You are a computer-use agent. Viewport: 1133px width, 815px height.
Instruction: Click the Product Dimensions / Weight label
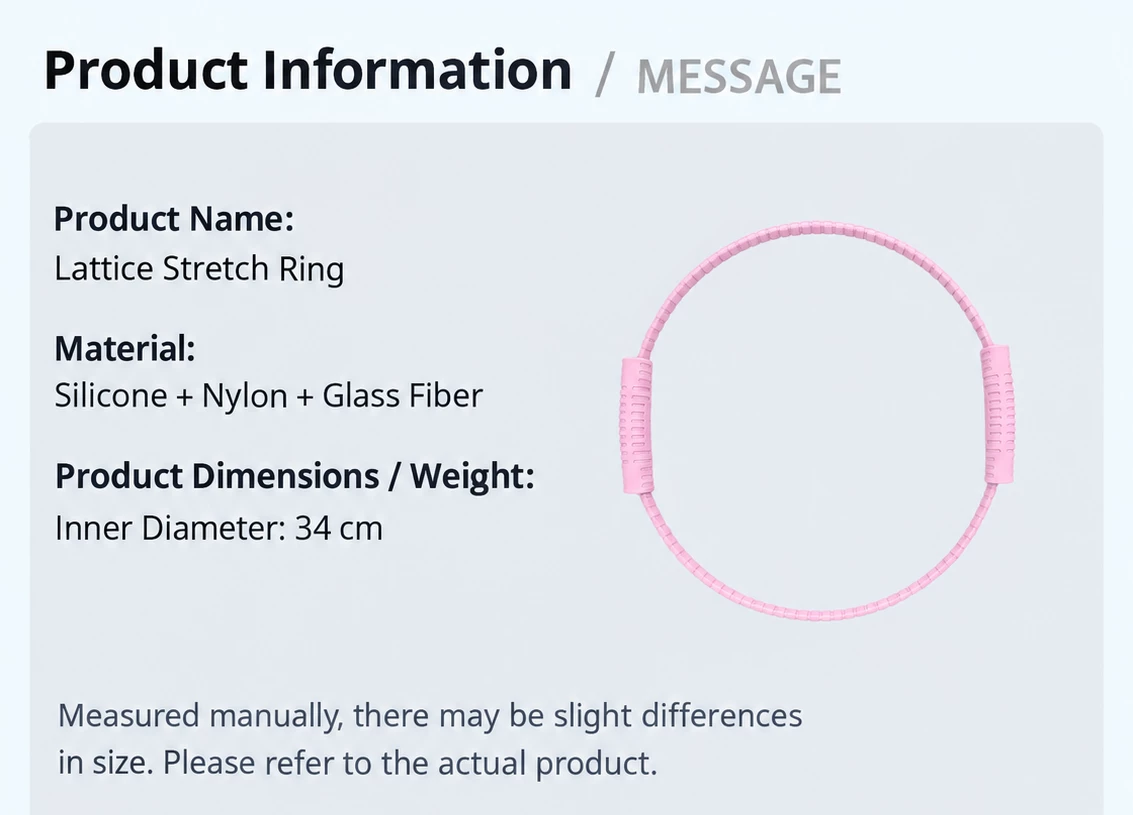point(295,476)
